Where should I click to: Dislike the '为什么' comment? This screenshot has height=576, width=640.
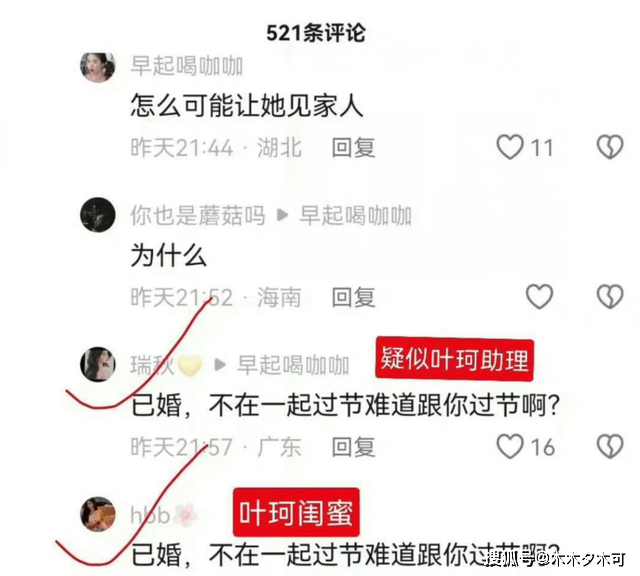pyautogui.click(x=610, y=296)
